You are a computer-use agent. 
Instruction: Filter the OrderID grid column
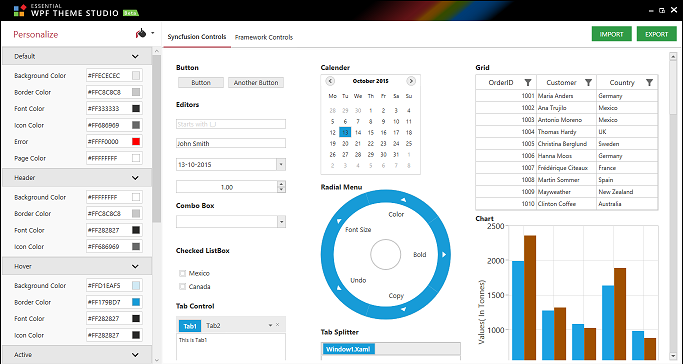527,82
